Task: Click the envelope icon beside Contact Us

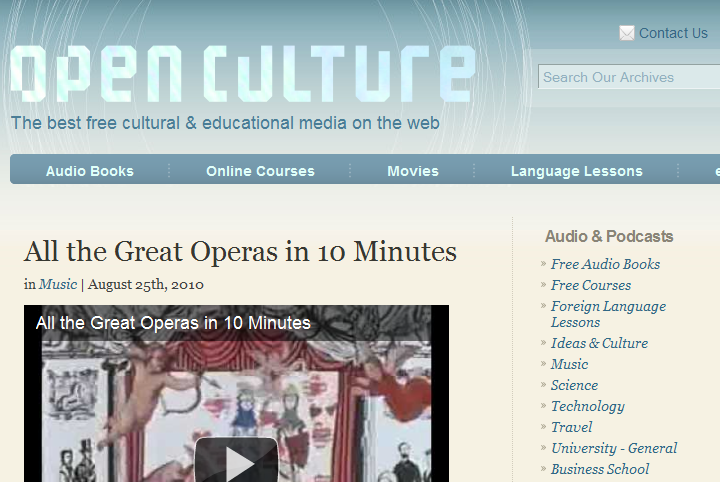Action: click(x=627, y=33)
